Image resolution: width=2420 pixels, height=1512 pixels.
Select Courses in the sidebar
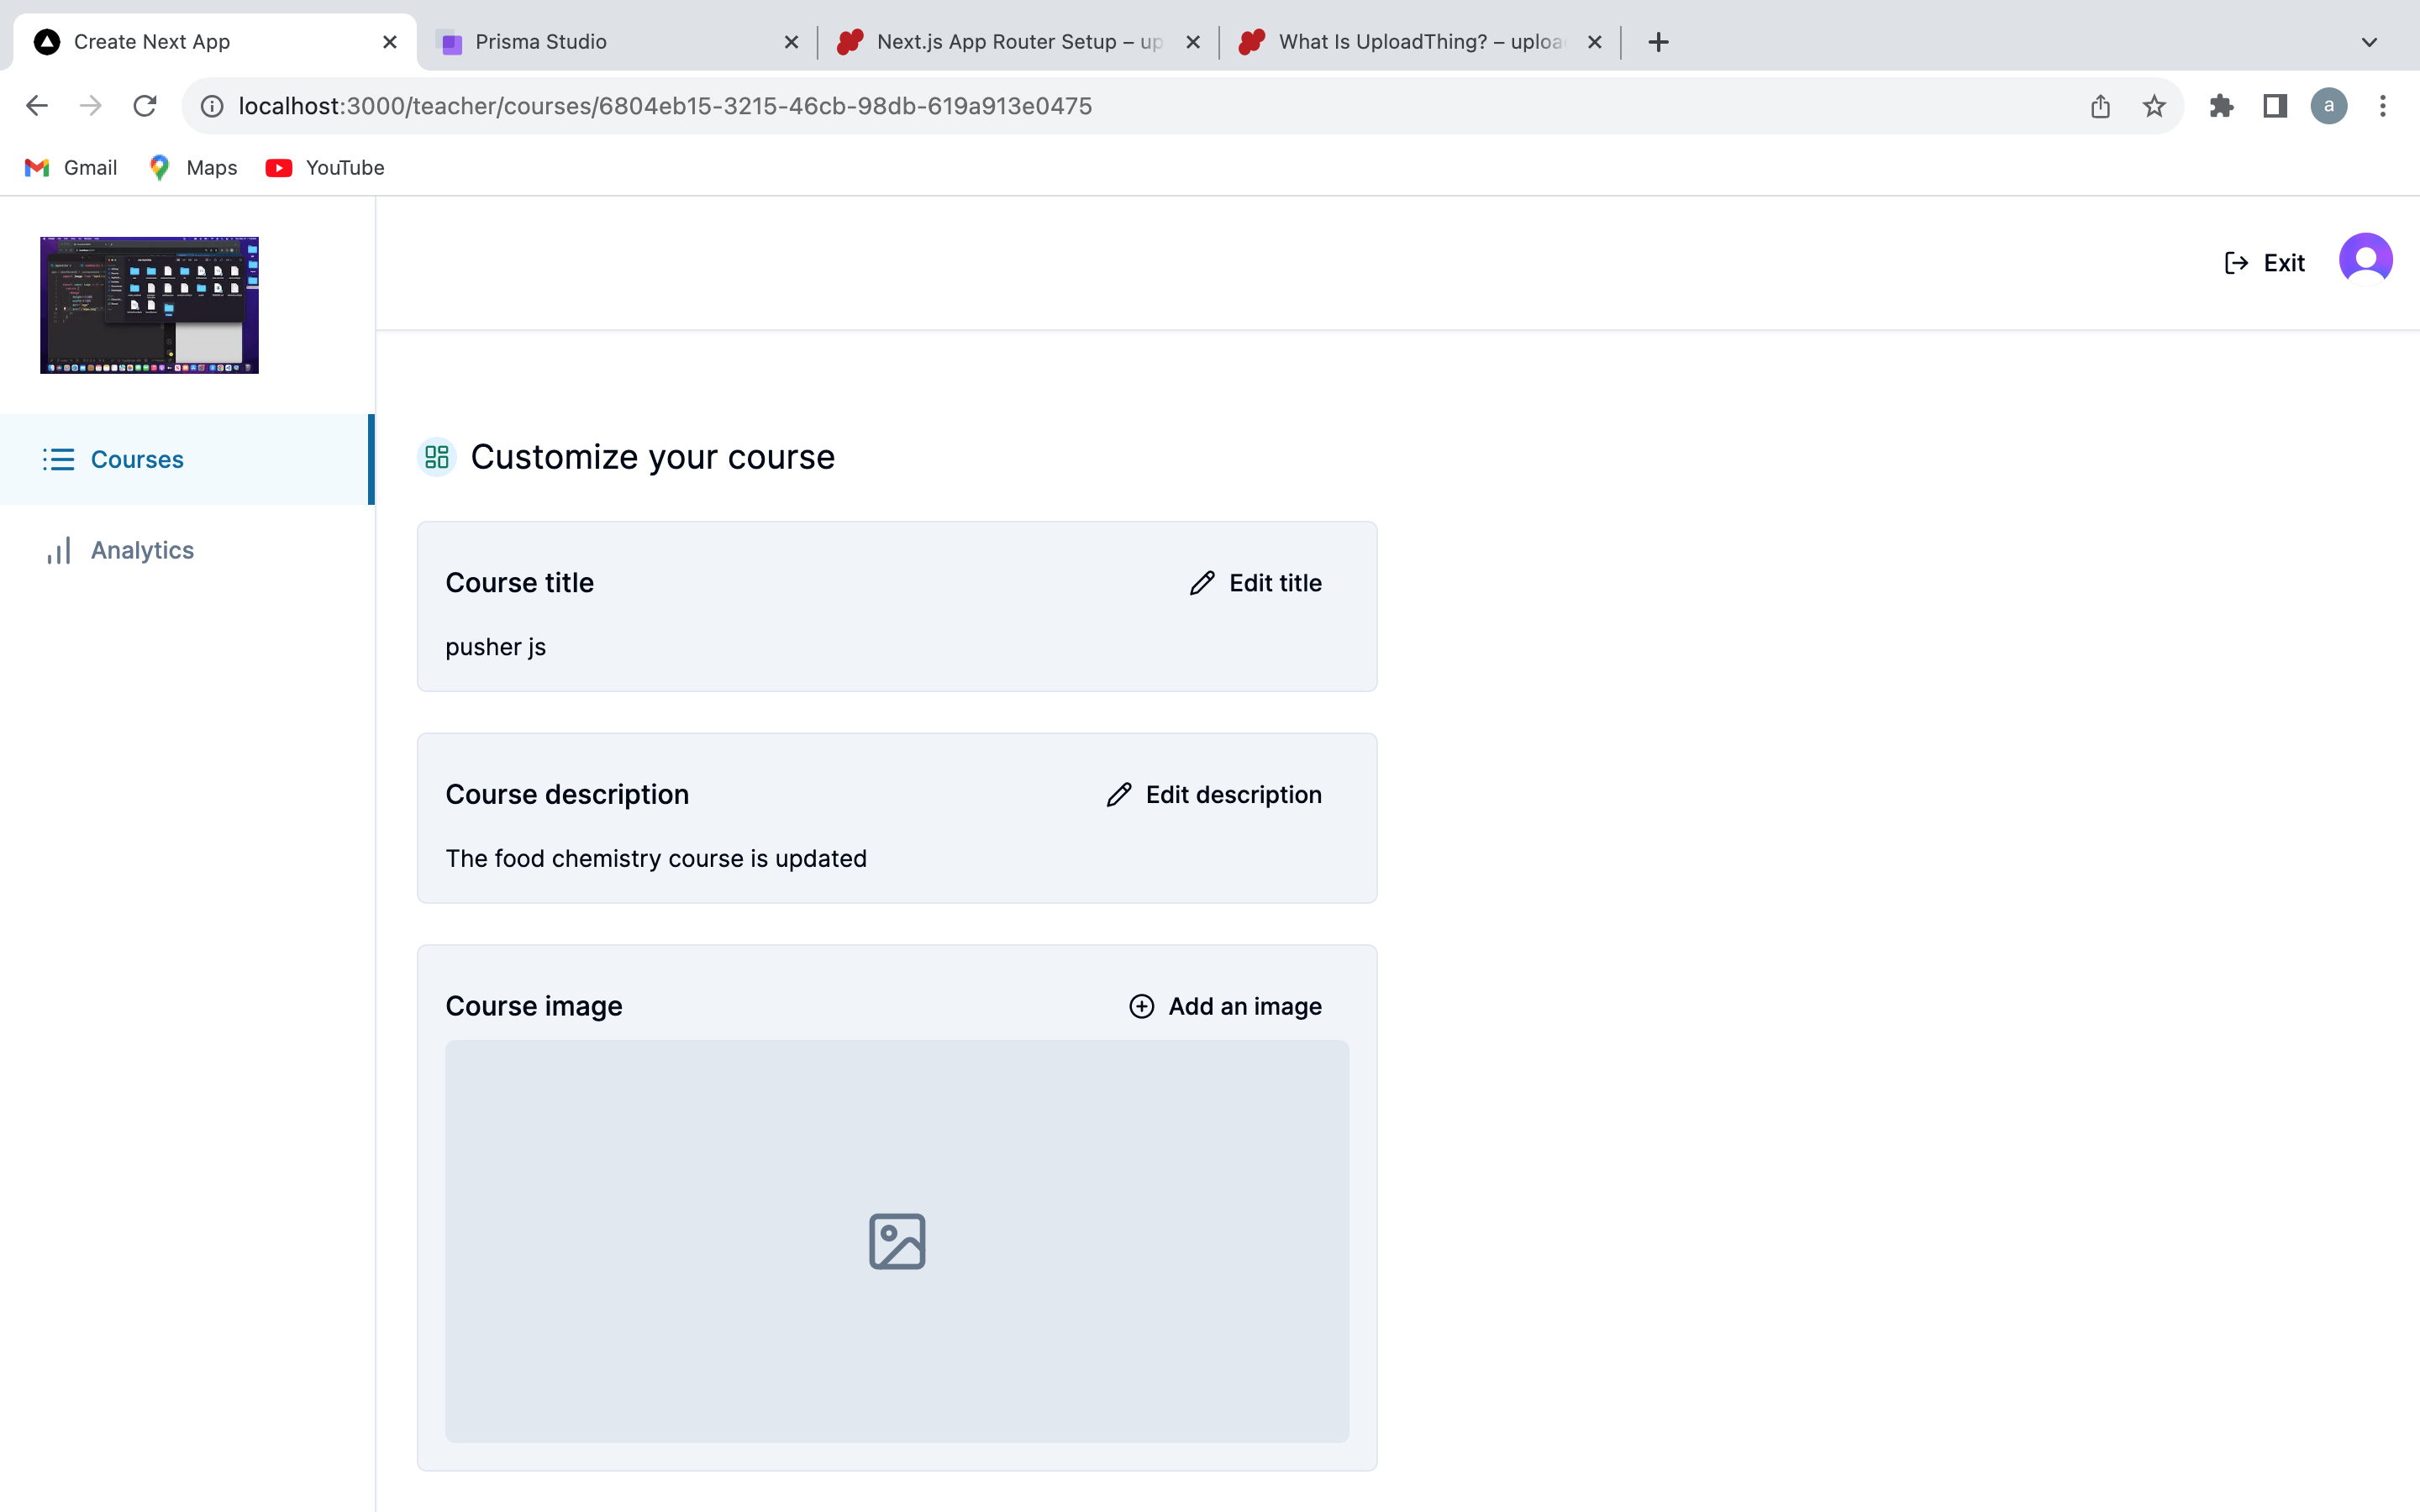(x=137, y=459)
